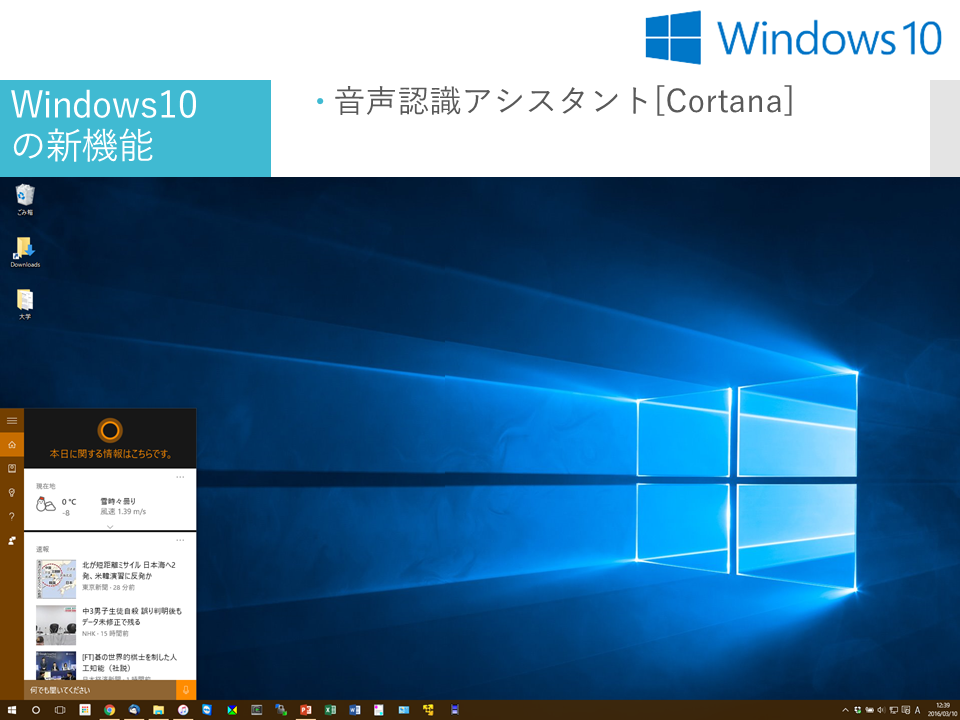Viewport: 960px width, 720px height.
Task: Click the 風速 1.39 m/s text
Action: pos(123,511)
